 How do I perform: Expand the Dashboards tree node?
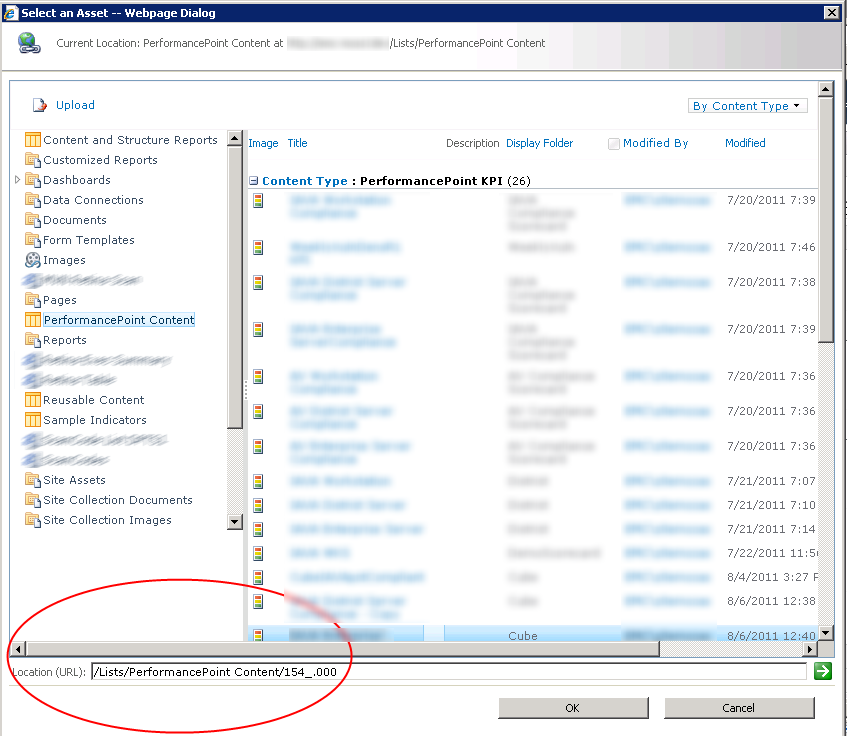17,180
